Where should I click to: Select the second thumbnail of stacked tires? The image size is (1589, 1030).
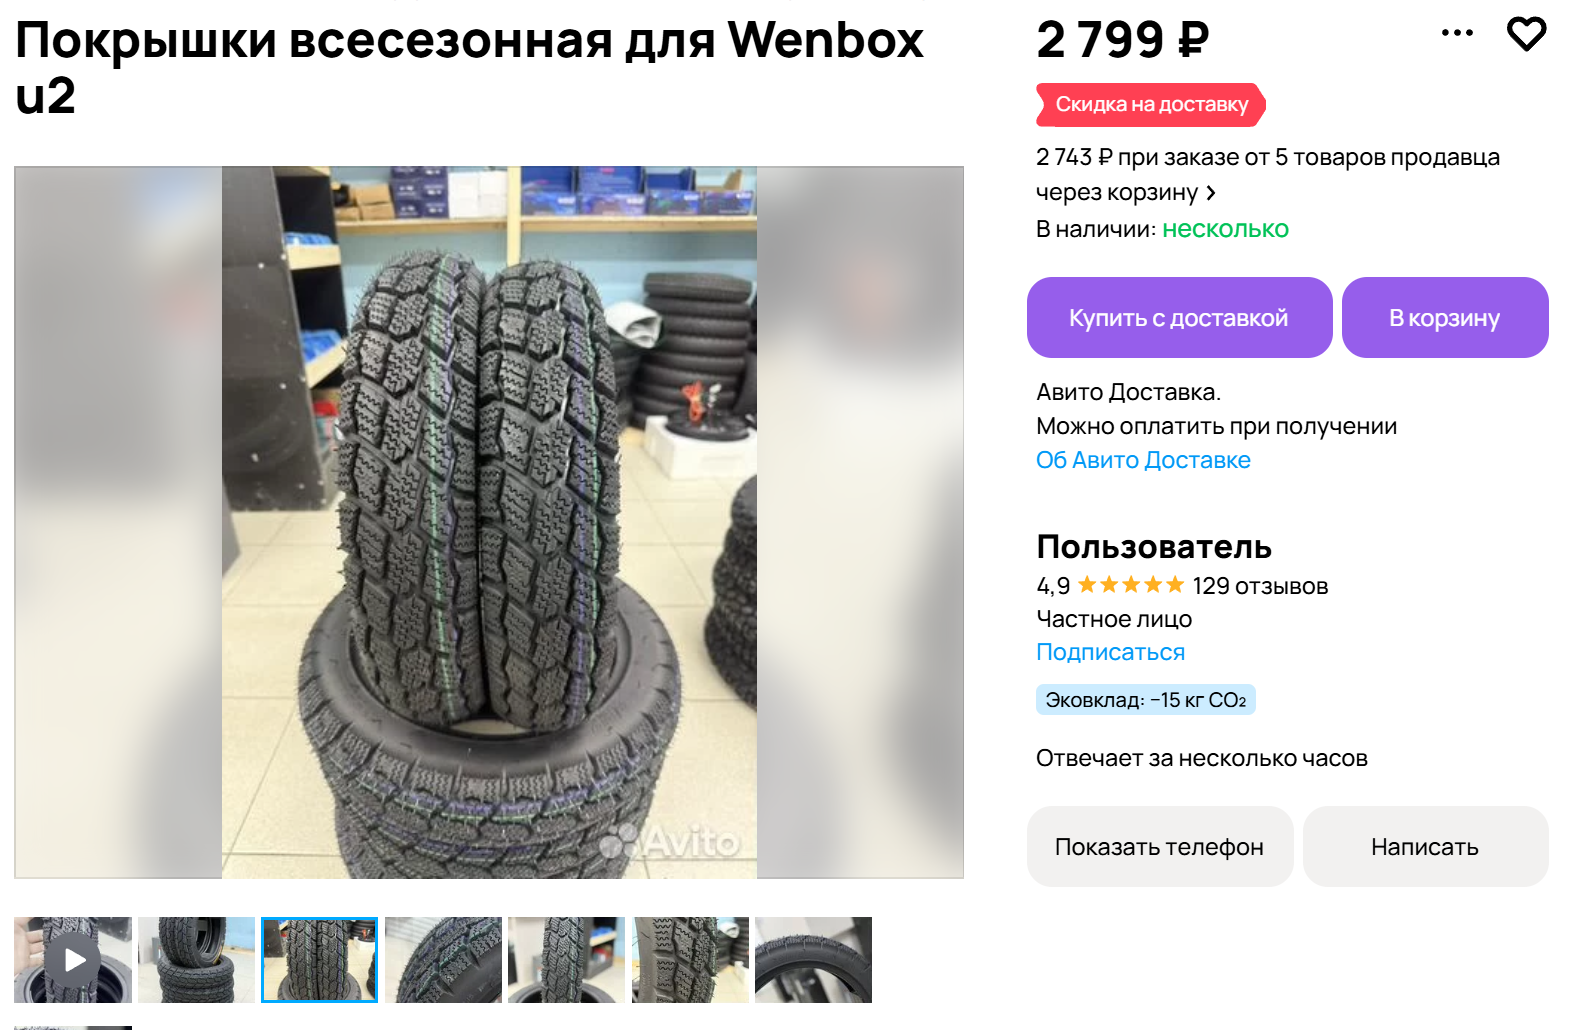click(196, 960)
